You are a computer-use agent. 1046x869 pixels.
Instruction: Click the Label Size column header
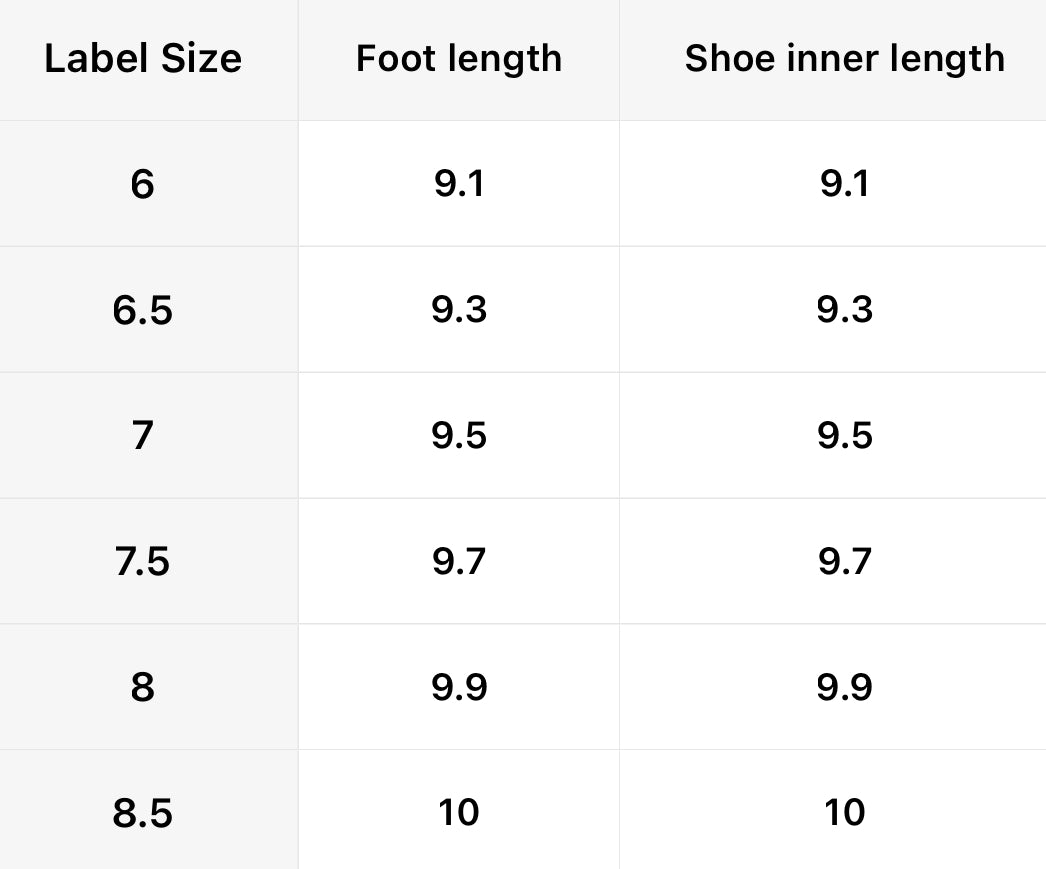[x=143, y=59]
